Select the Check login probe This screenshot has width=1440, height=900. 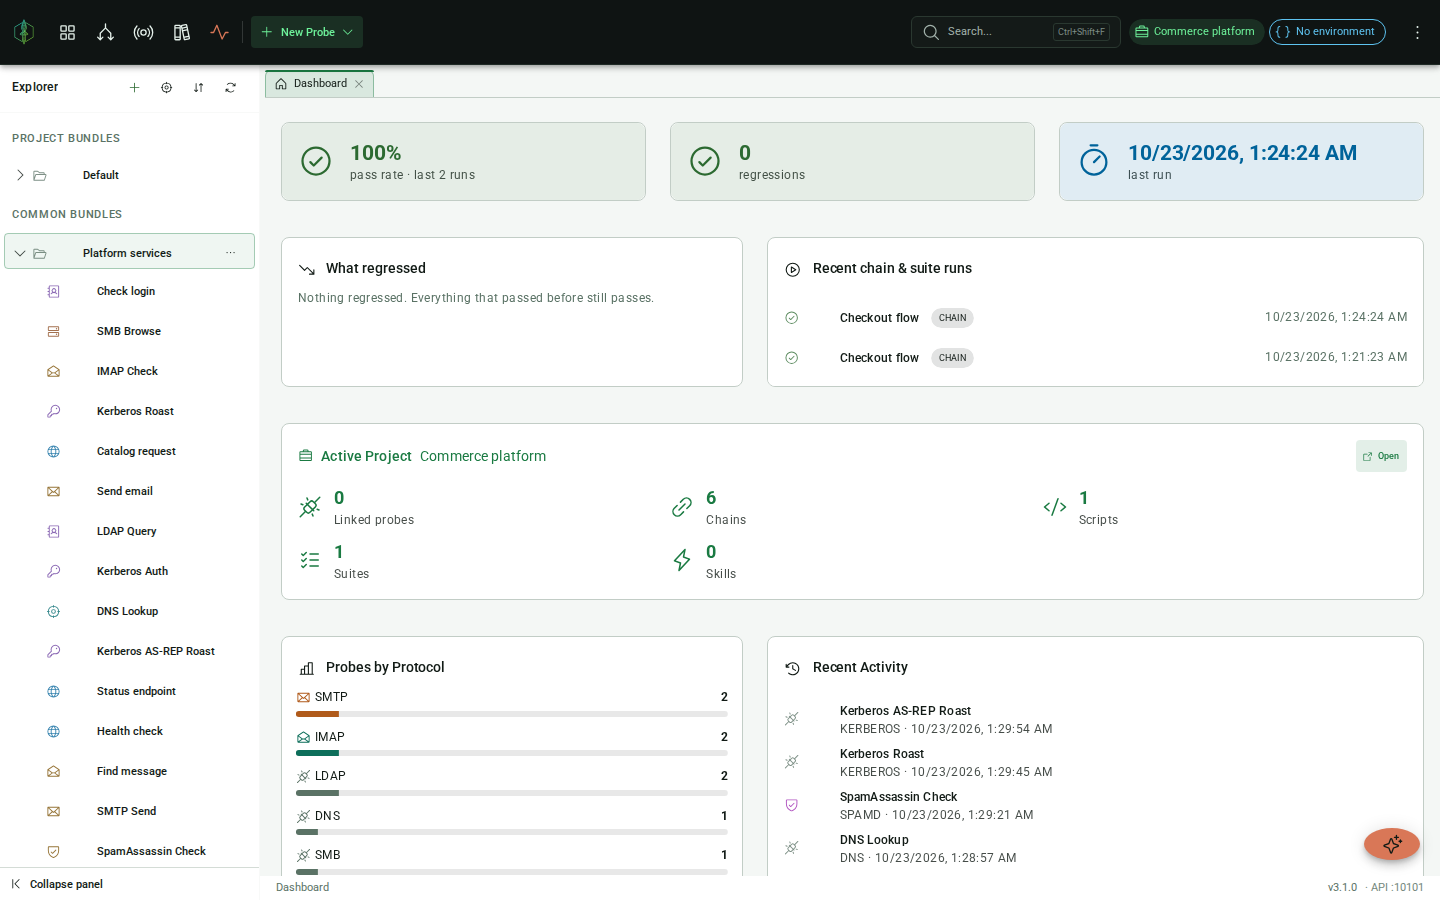(x=129, y=291)
